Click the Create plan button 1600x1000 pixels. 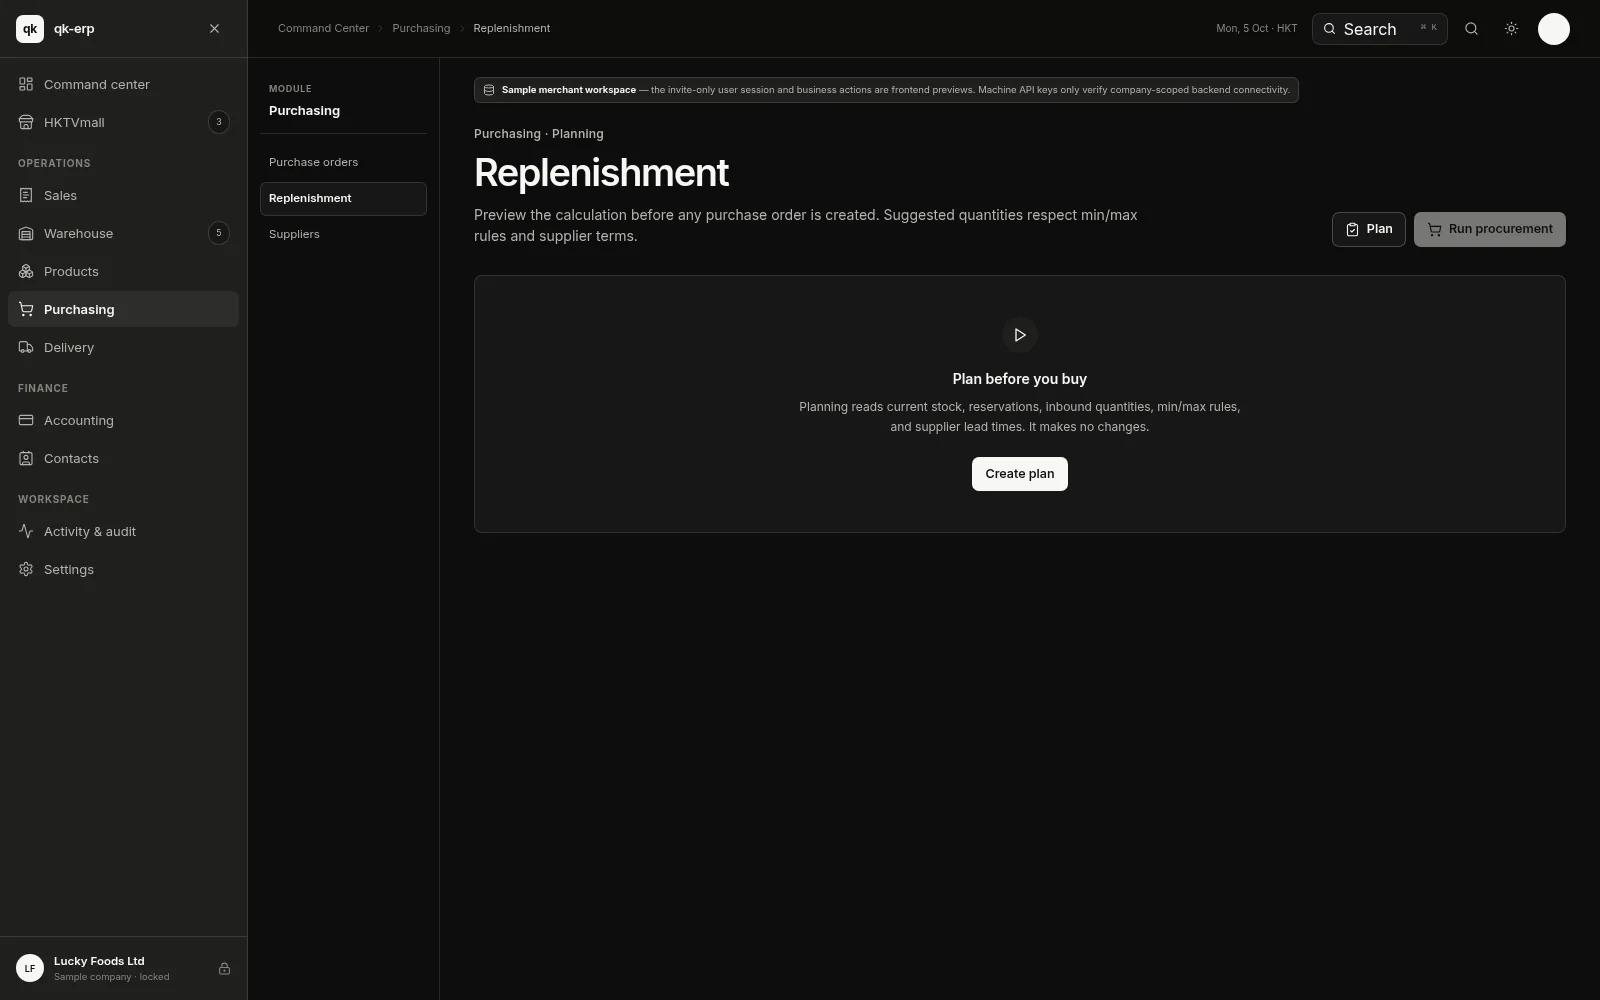point(1019,474)
